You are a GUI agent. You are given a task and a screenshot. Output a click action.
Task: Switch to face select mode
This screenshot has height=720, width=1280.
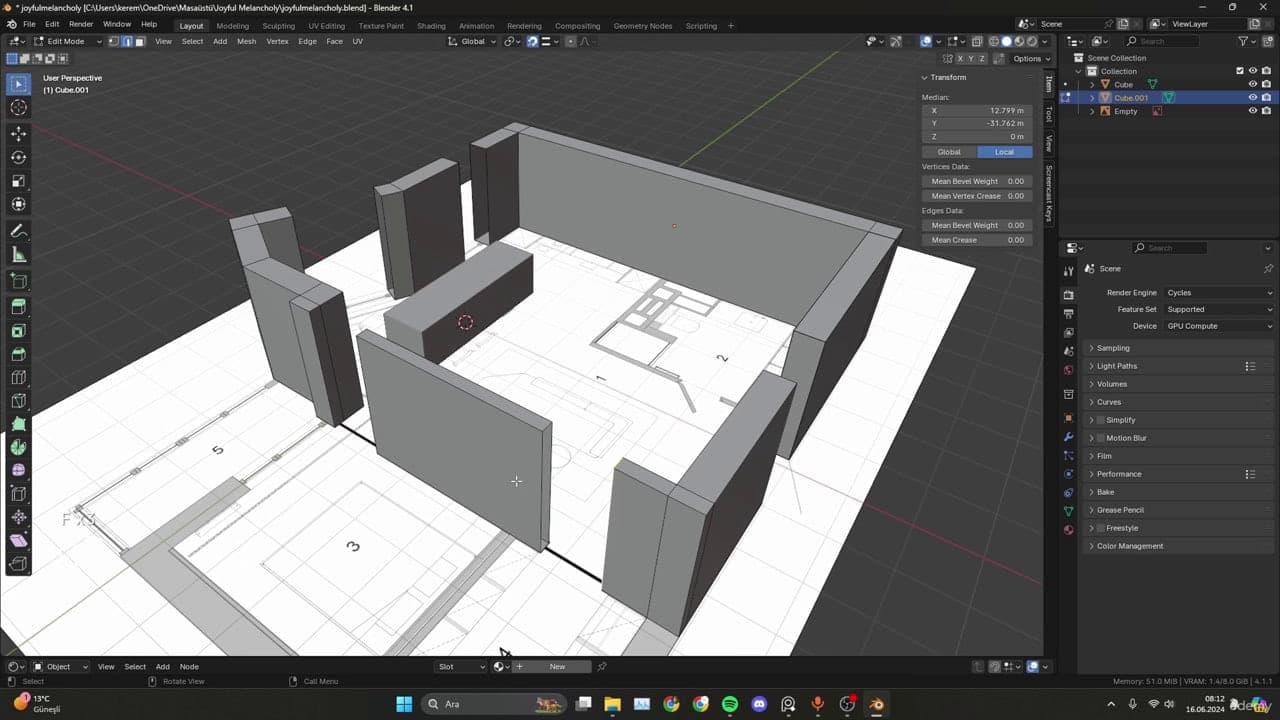139,41
